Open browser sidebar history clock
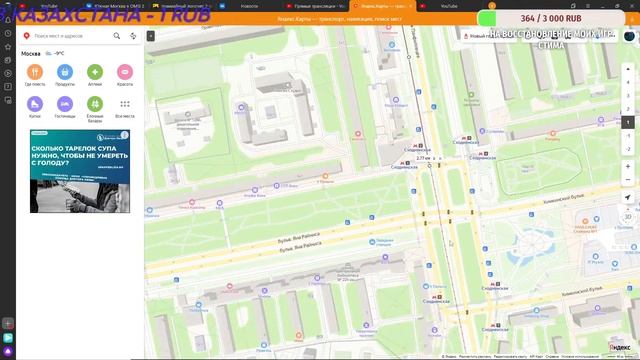 [8, 33]
